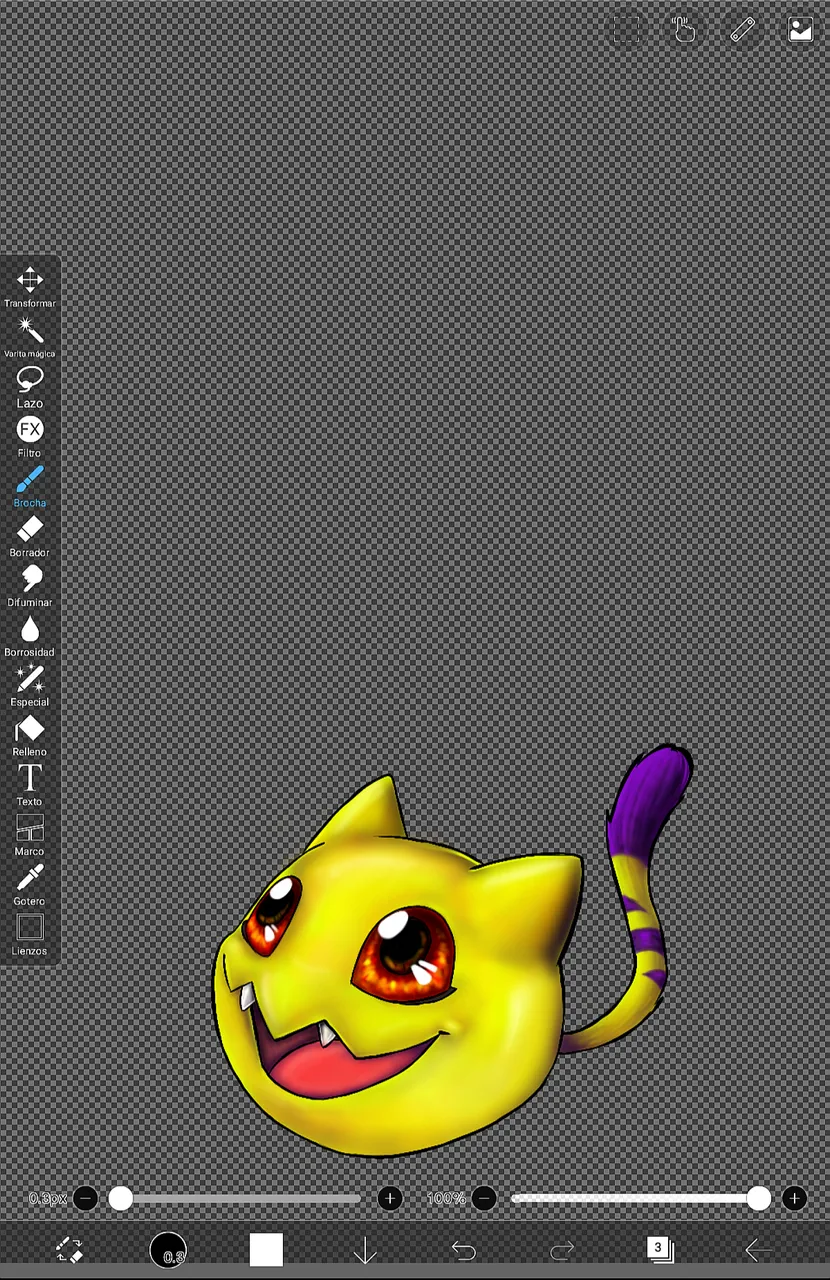The height and width of the screenshot is (1280, 830).
Task: Pick the Gotero eyedropper tool
Action: [30, 886]
